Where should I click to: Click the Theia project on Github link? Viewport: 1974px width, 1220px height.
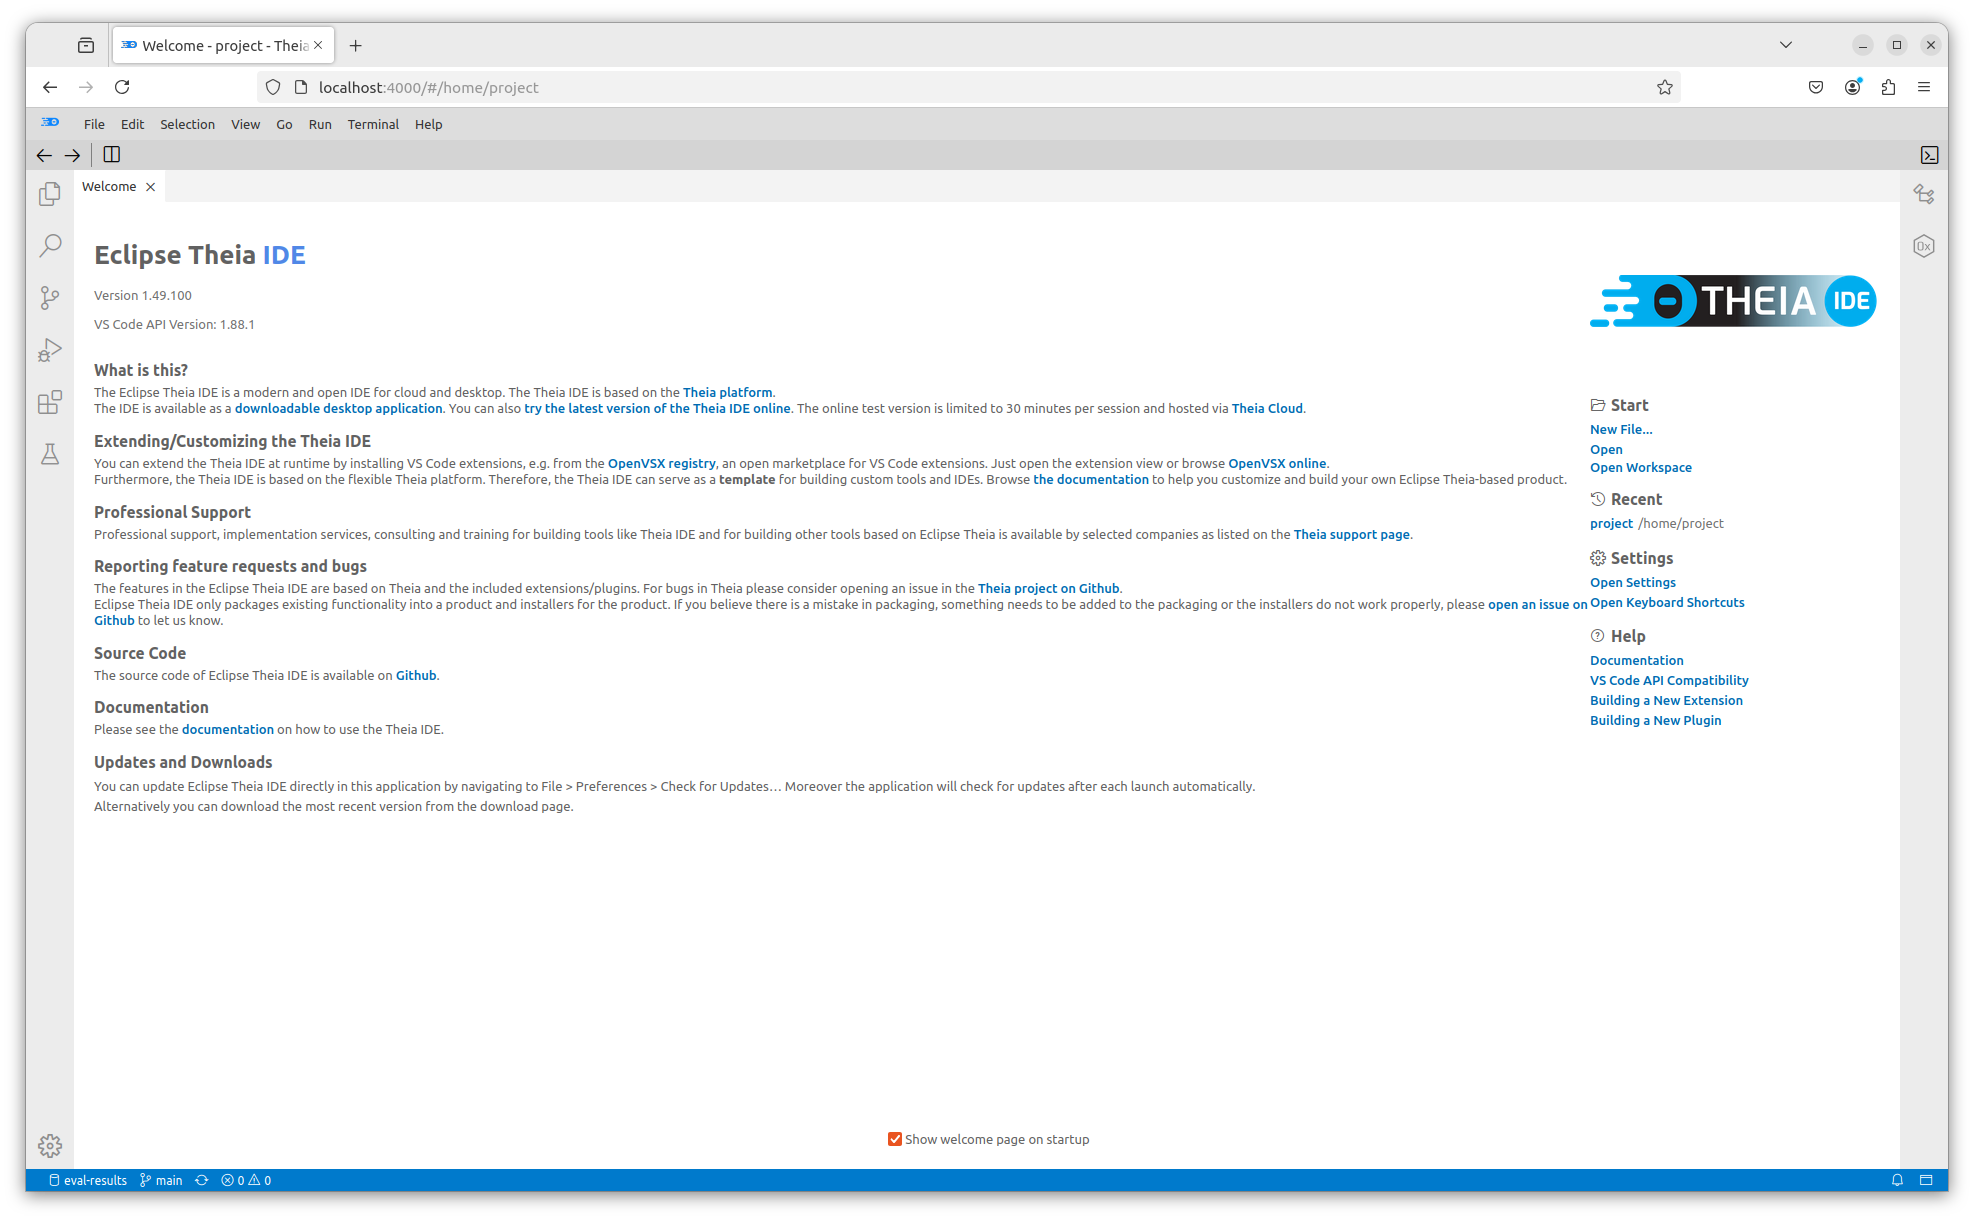point(1048,588)
